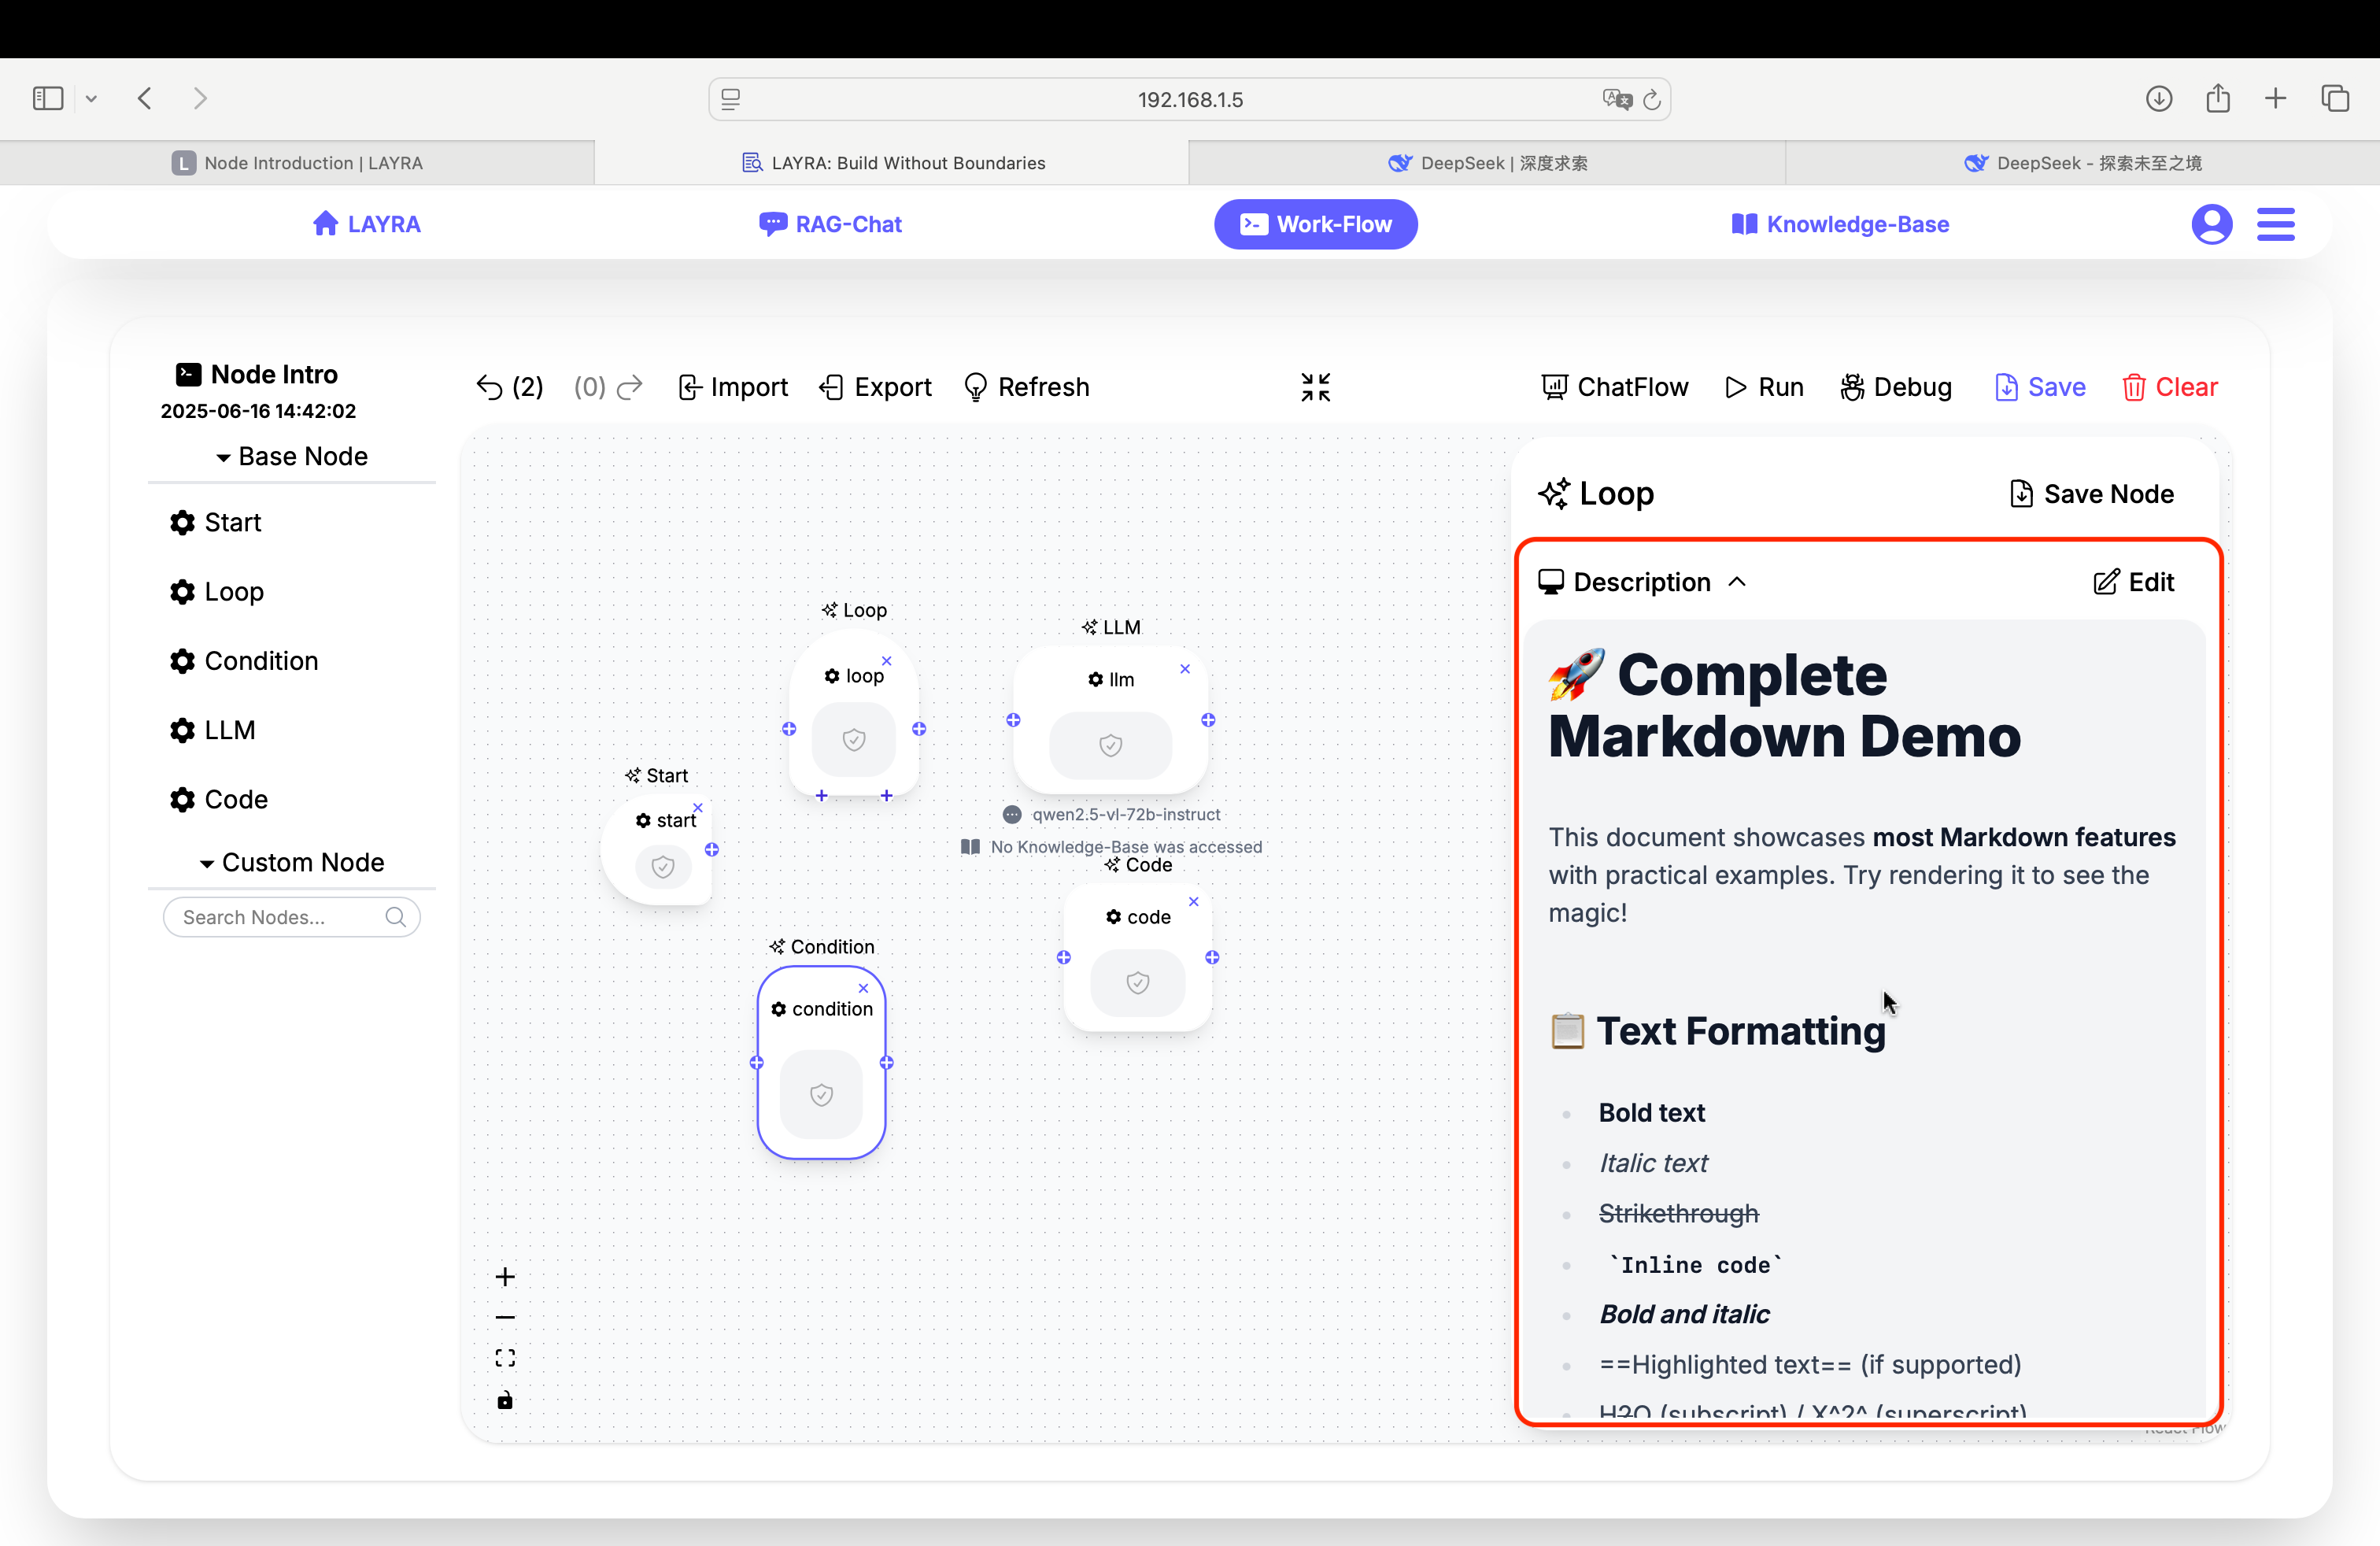Delete the condition node with its X
Image resolution: width=2380 pixels, height=1546 pixels.
863,989
